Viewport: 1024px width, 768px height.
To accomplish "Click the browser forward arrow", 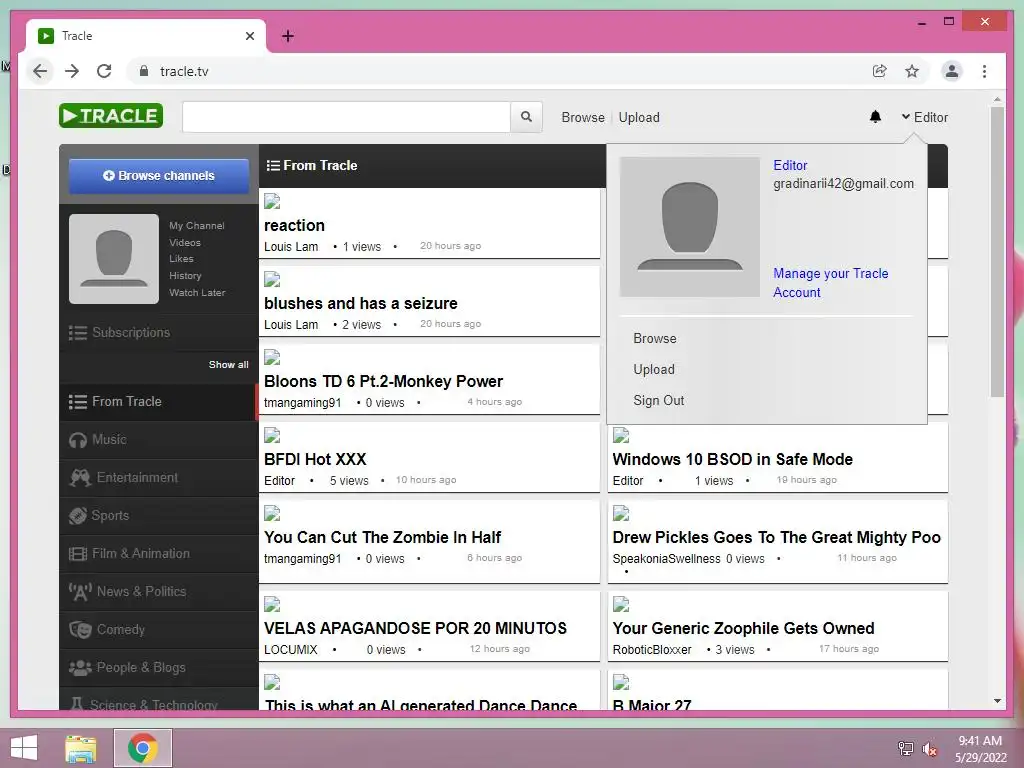I will 72,71.
